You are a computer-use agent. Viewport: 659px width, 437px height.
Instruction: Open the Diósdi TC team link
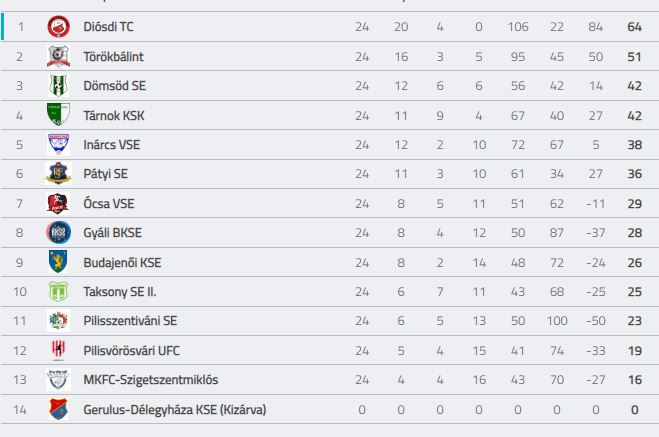(x=108, y=27)
